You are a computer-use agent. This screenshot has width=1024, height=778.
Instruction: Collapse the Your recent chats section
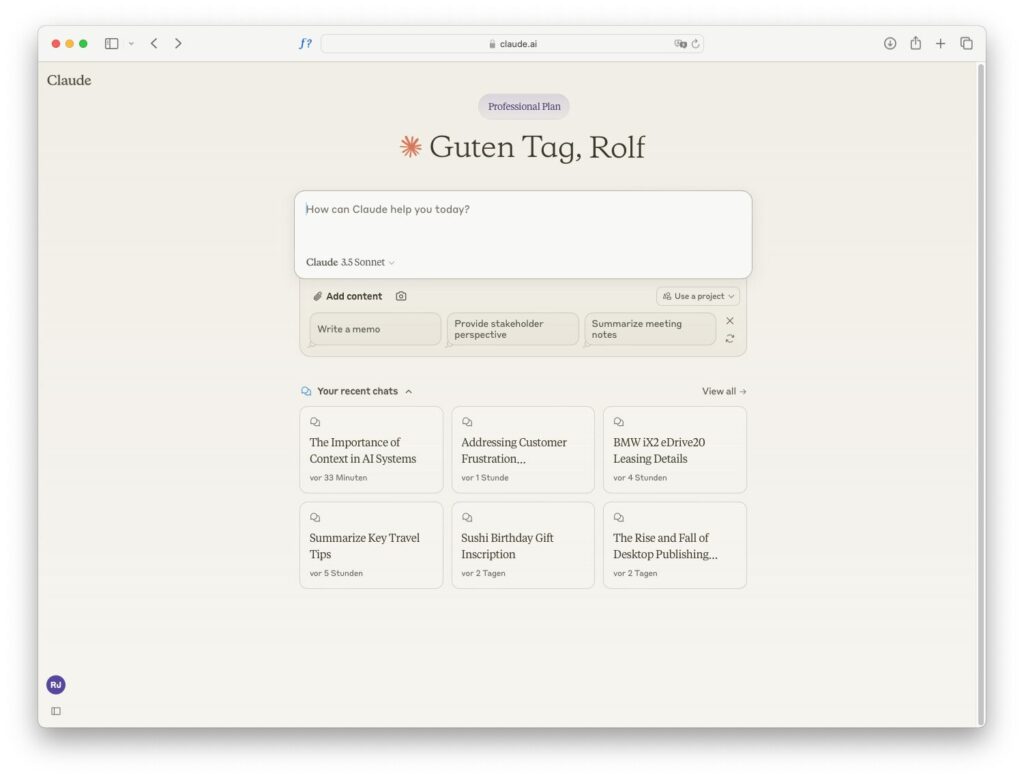[409, 391]
